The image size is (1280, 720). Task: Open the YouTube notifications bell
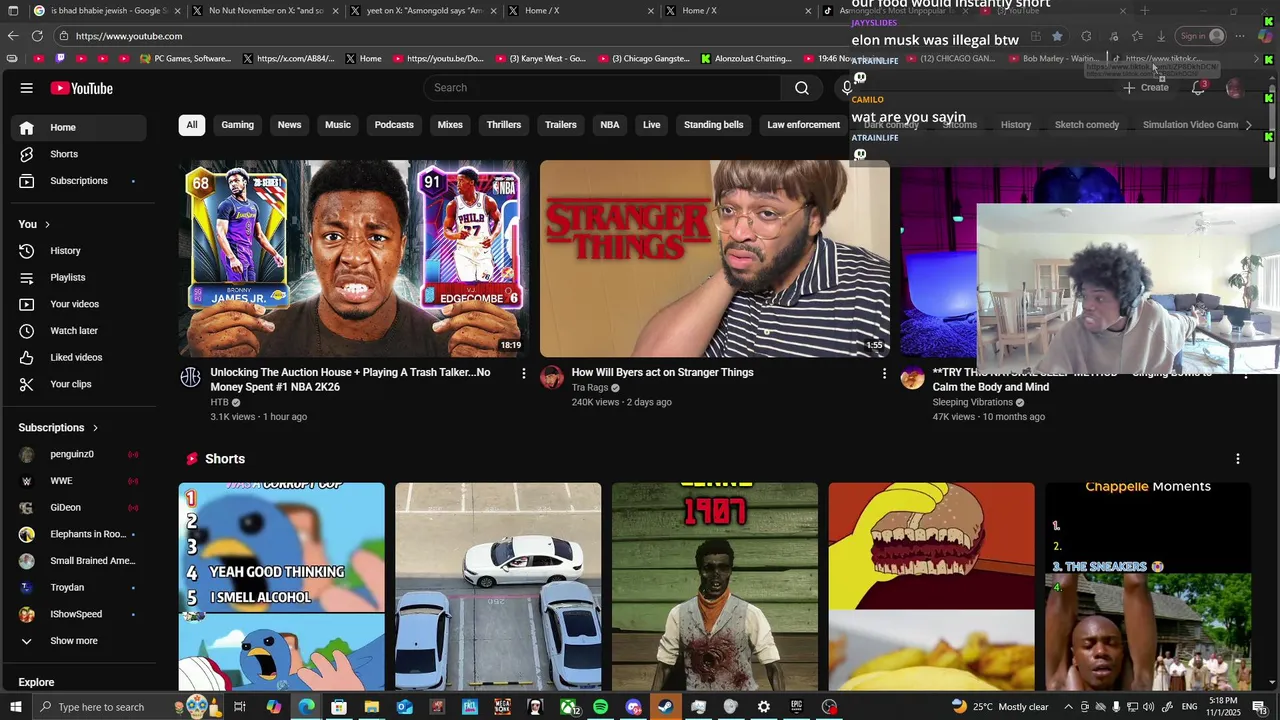1198,88
